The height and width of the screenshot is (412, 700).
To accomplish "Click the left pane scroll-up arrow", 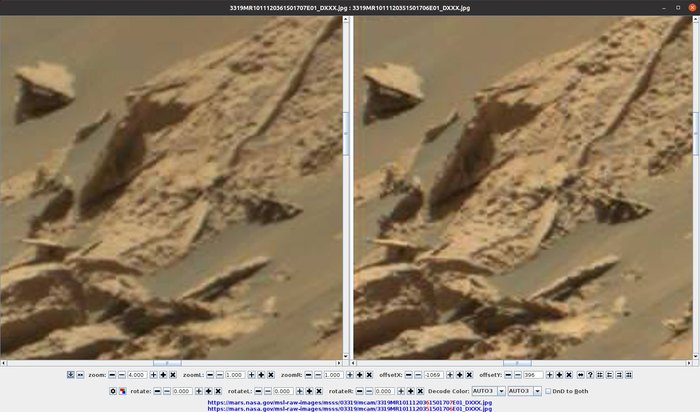I will pos(346,19).
